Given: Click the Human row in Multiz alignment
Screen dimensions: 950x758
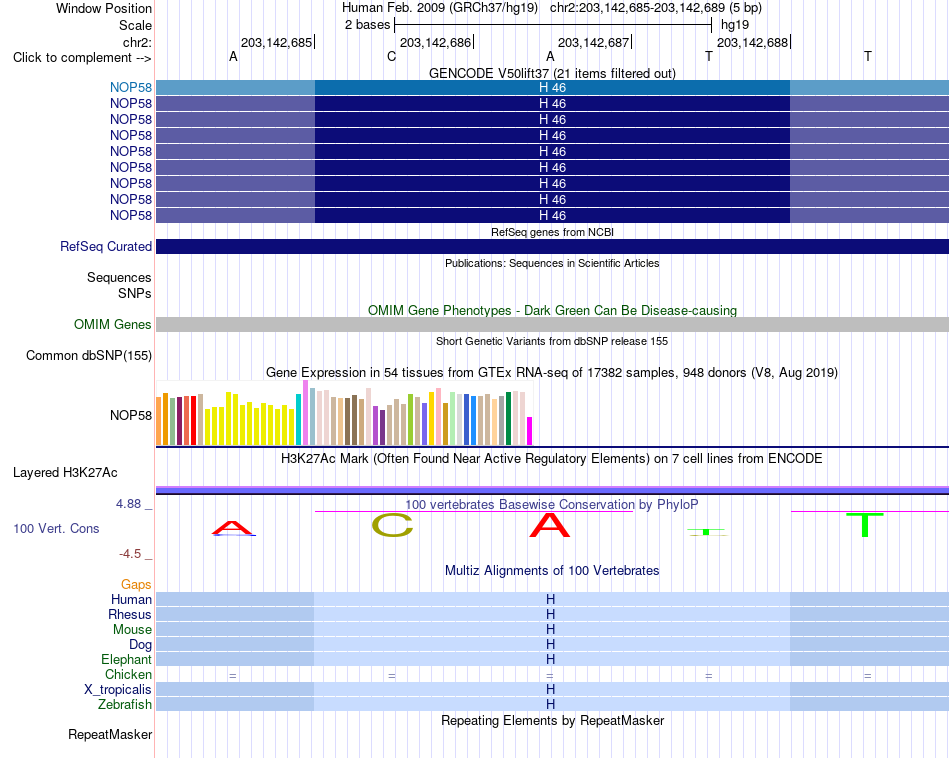Looking at the screenshot, I should [552, 599].
